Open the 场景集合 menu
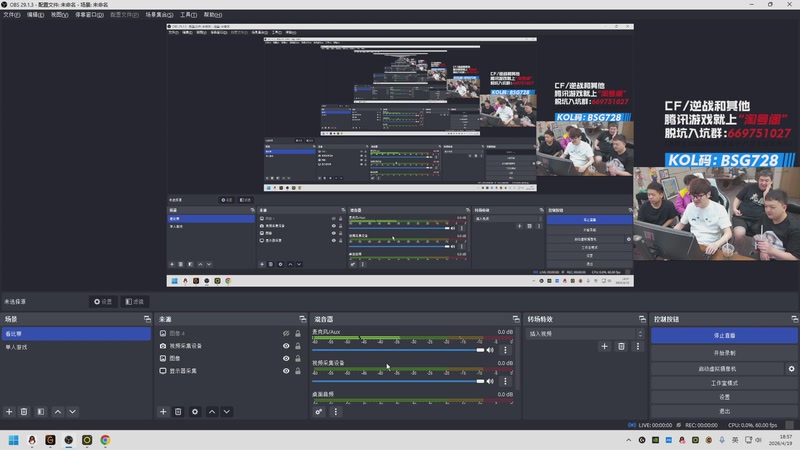Screen dimensions: 800x450 (x=159, y=15)
